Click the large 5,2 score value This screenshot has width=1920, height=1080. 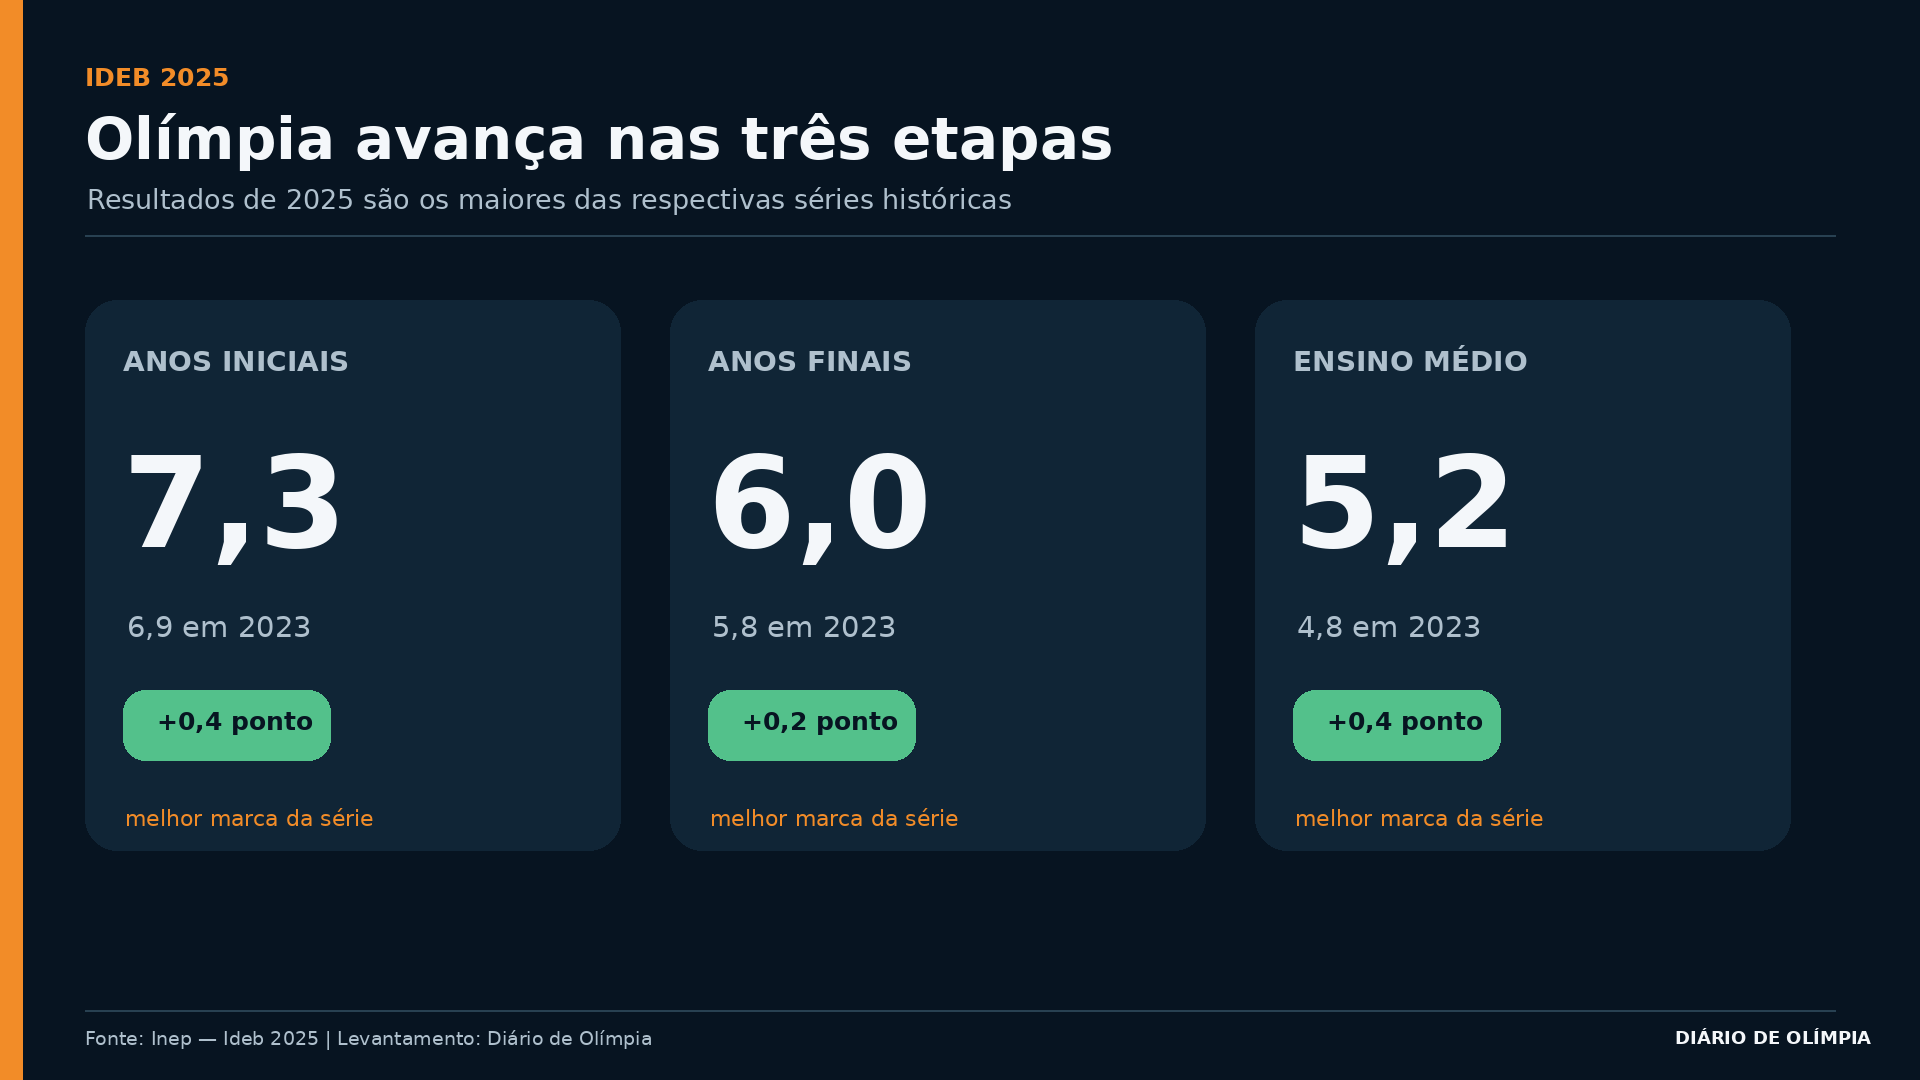click(1403, 505)
